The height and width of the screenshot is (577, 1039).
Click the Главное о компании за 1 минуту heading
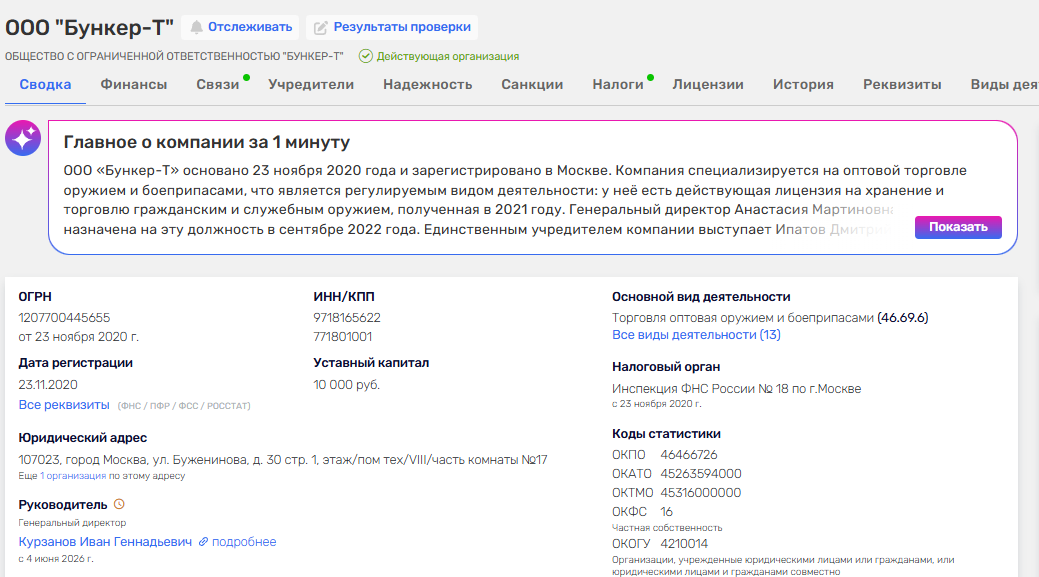click(x=207, y=142)
